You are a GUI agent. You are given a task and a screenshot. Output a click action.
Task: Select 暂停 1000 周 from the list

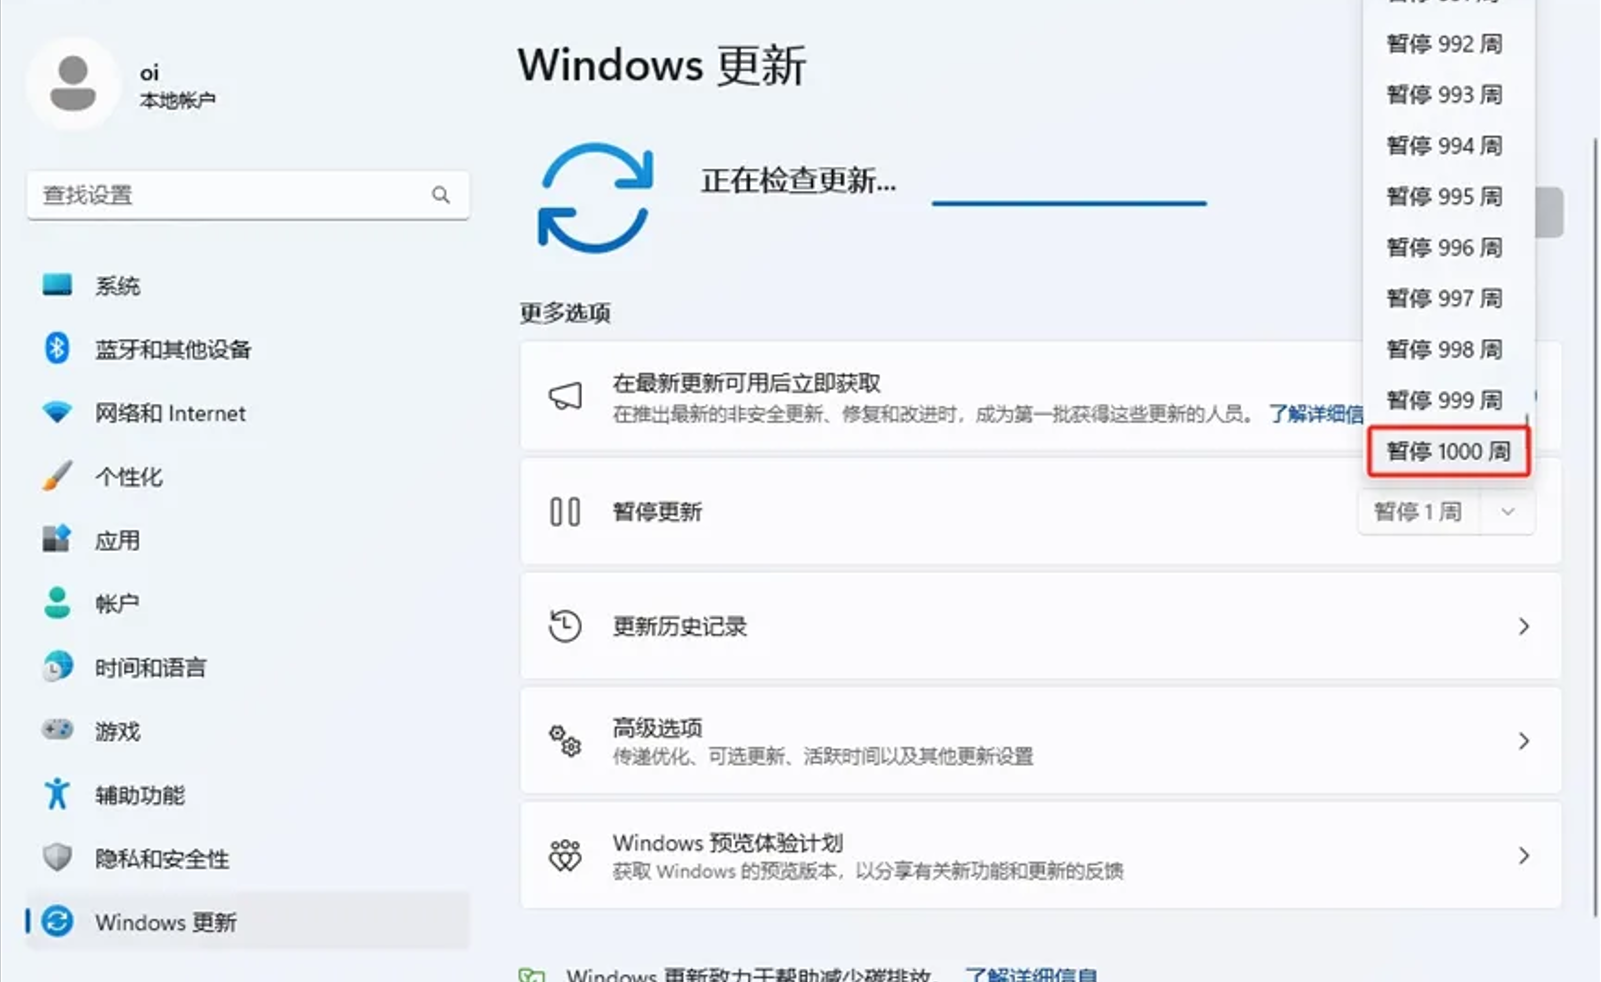click(x=1448, y=452)
